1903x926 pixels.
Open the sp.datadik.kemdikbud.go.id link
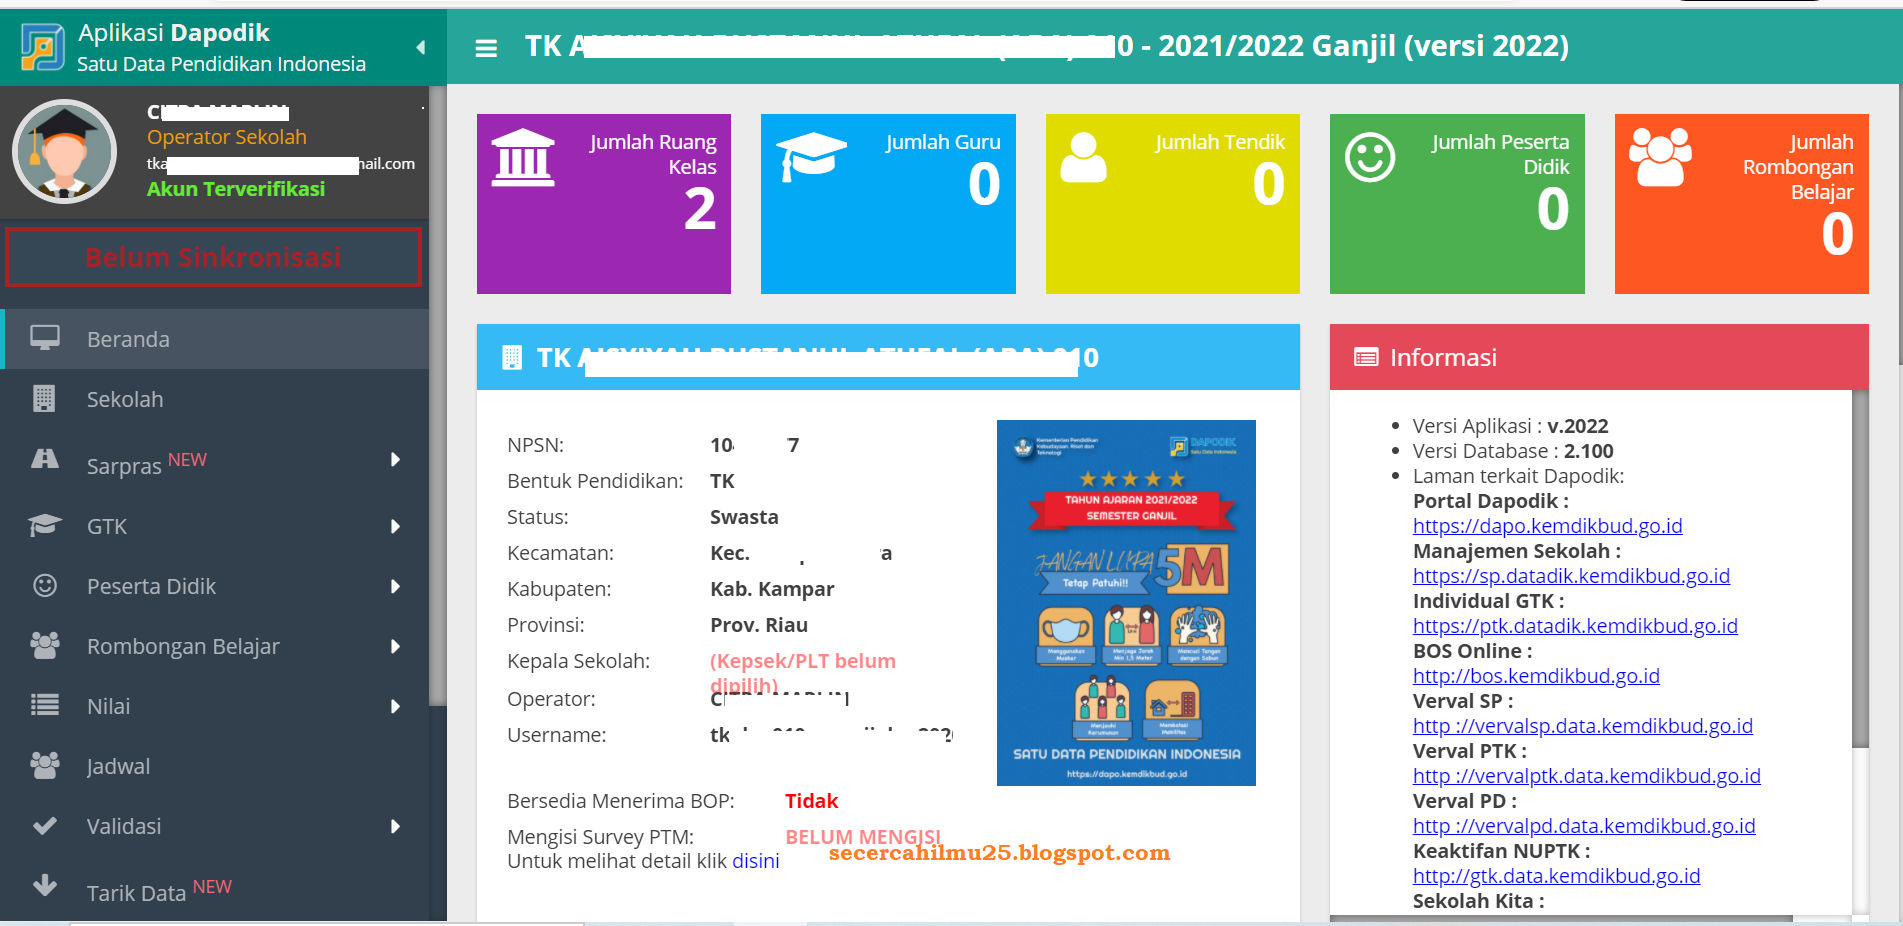pyautogui.click(x=1571, y=576)
